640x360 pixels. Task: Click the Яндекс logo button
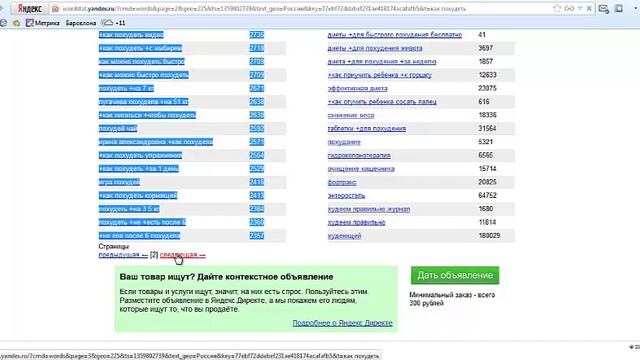pyautogui.click(x=29, y=9)
